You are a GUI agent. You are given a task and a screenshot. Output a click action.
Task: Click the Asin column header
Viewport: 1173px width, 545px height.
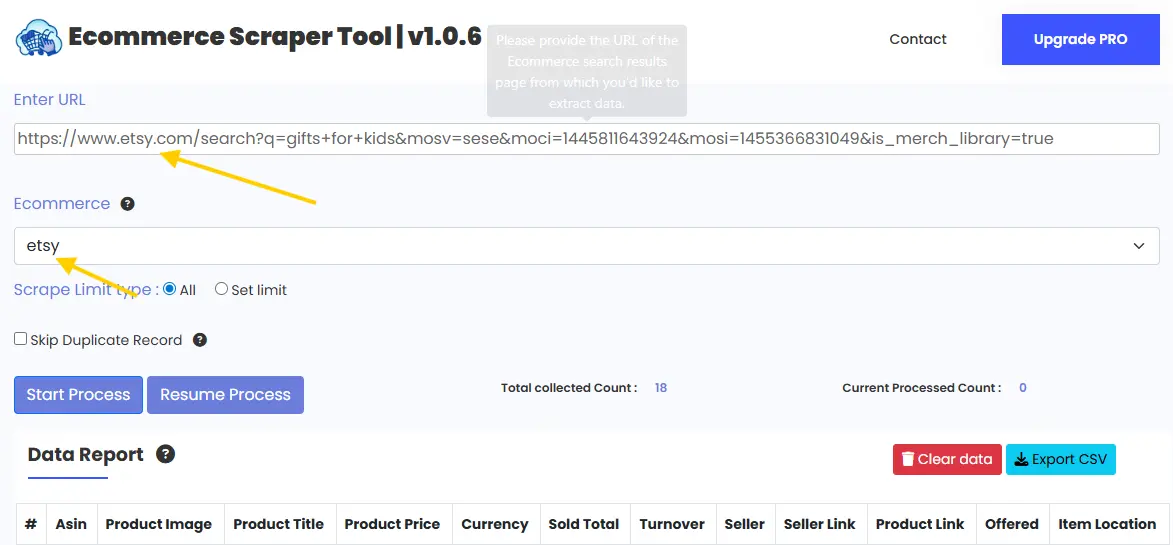click(71, 524)
